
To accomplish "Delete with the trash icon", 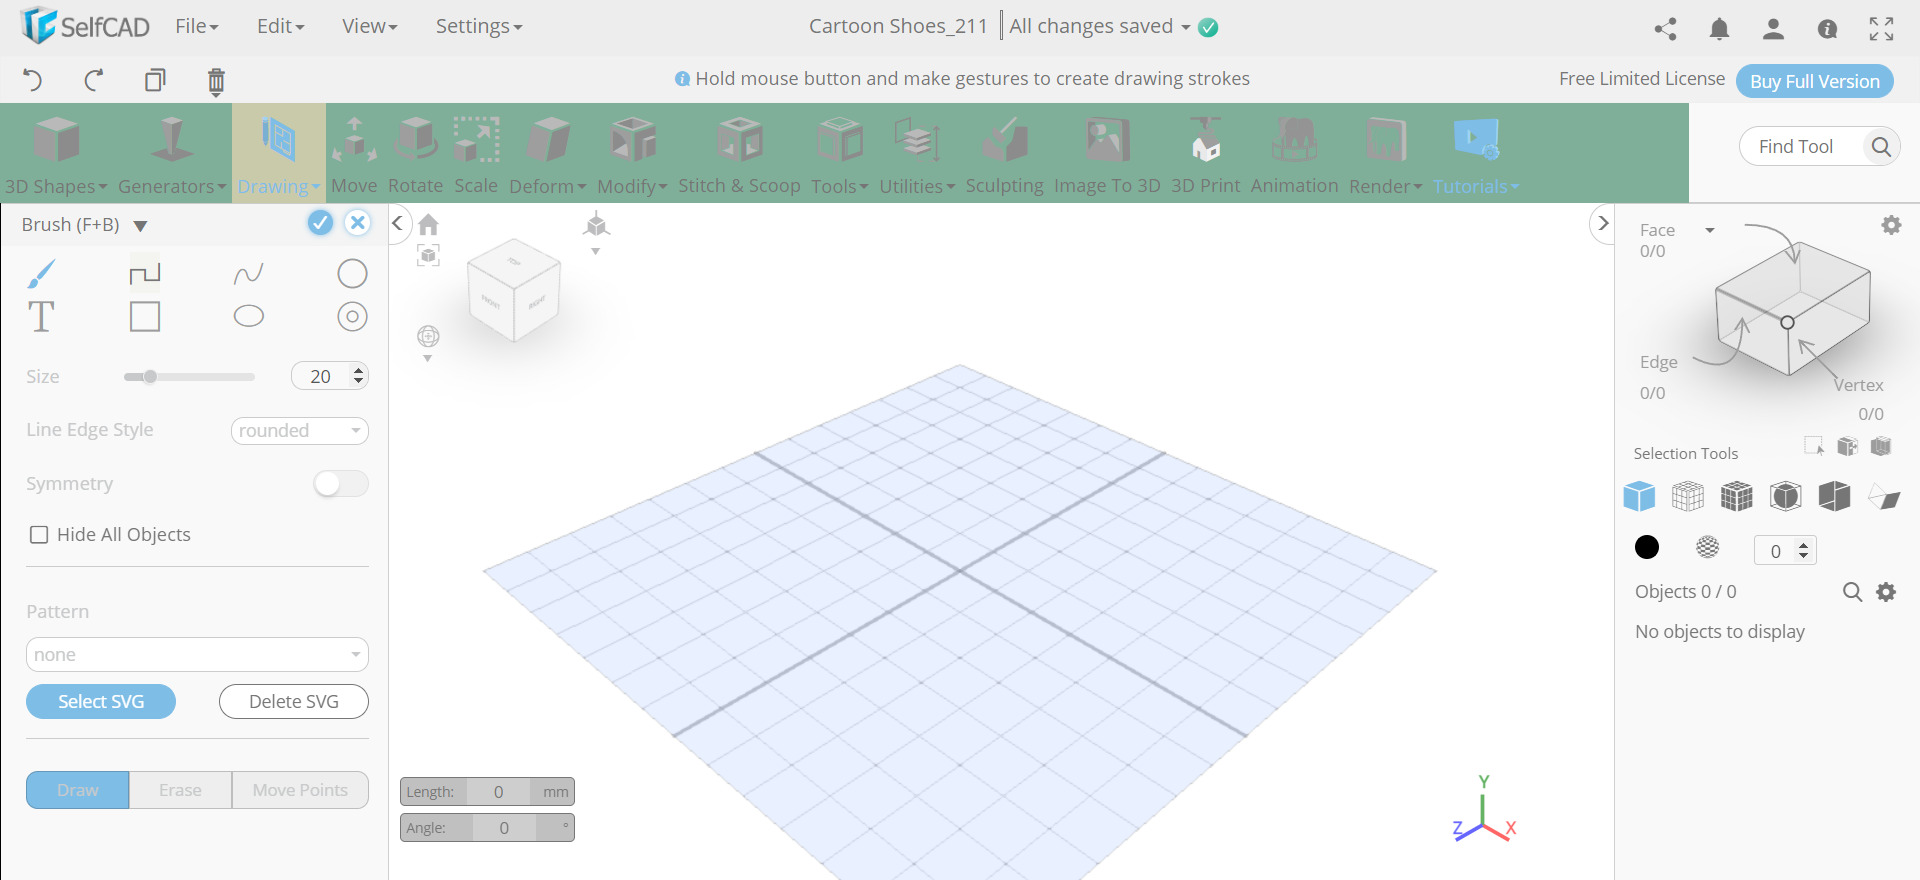I will tap(216, 81).
